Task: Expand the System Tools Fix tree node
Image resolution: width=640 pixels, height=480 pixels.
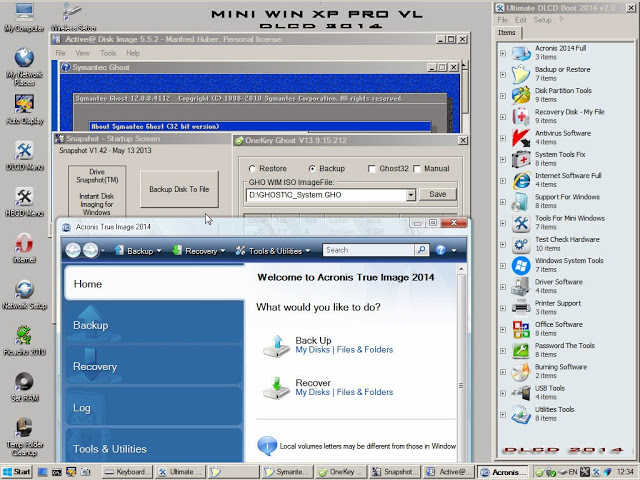Action: point(503,159)
